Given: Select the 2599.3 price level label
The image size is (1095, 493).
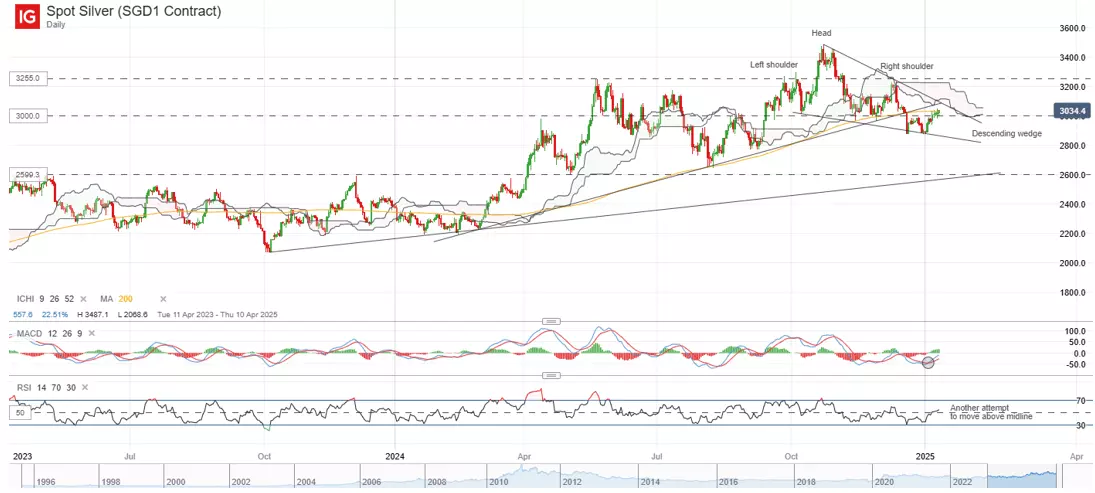Looking at the screenshot, I should point(25,175).
